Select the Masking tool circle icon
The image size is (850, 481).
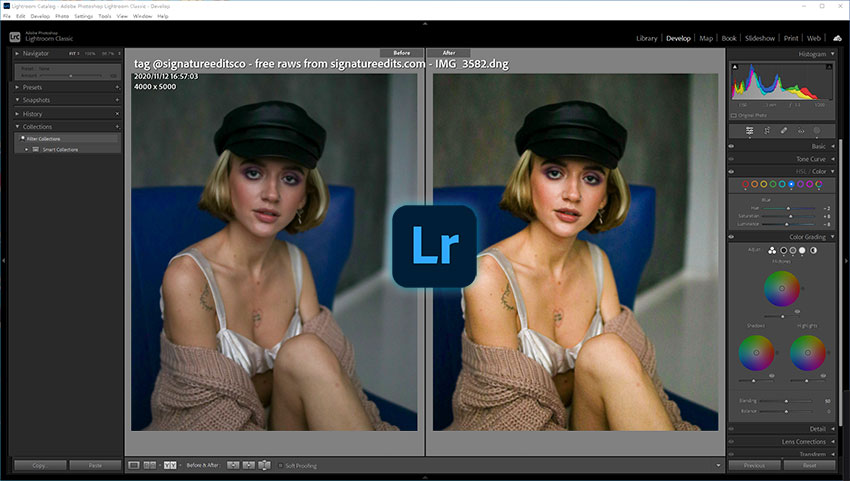(817, 131)
